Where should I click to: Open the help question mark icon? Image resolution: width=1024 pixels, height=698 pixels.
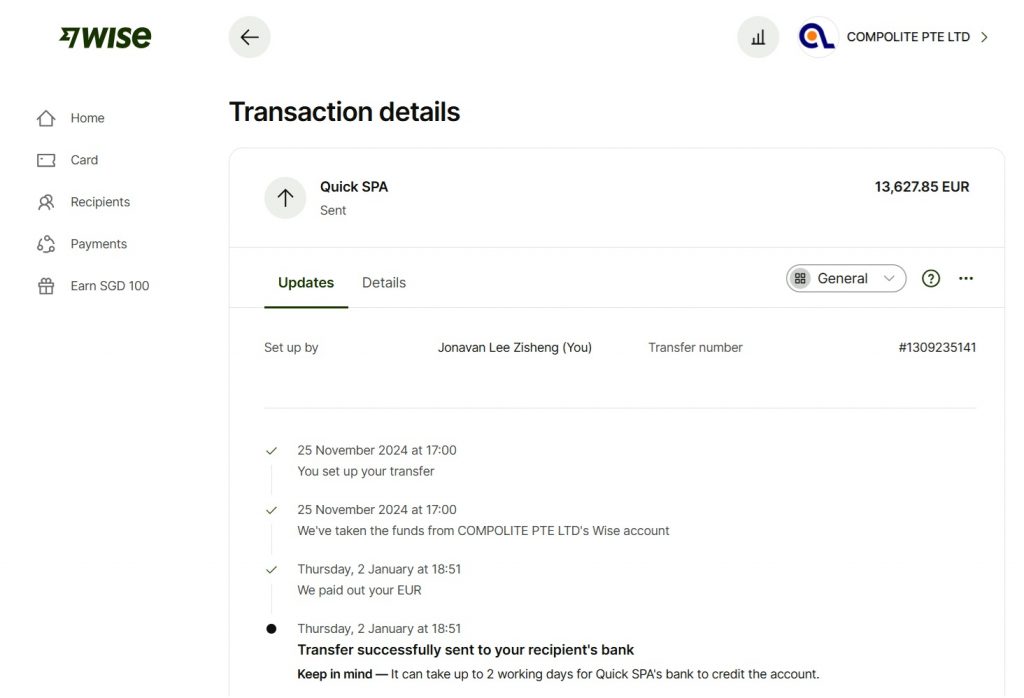[931, 279]
